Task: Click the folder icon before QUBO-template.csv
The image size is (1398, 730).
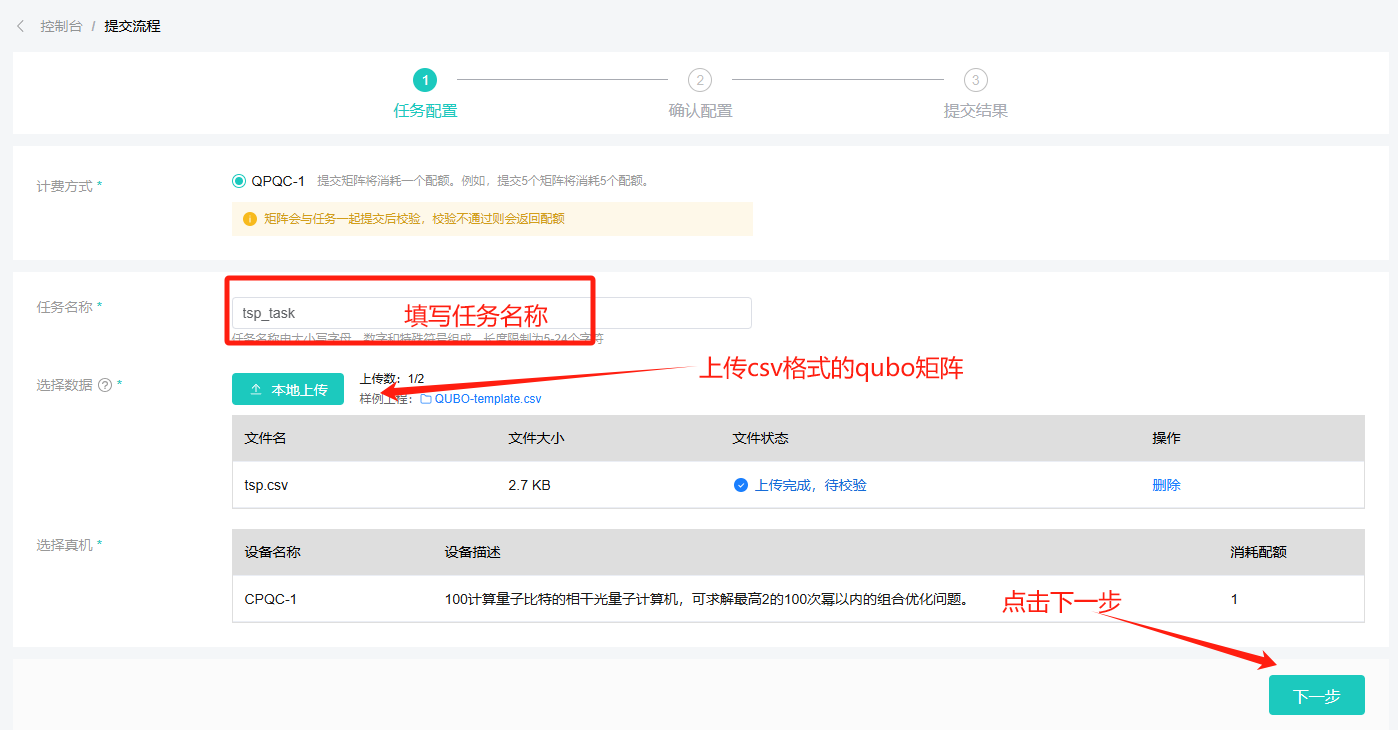Action: point(426,398)
